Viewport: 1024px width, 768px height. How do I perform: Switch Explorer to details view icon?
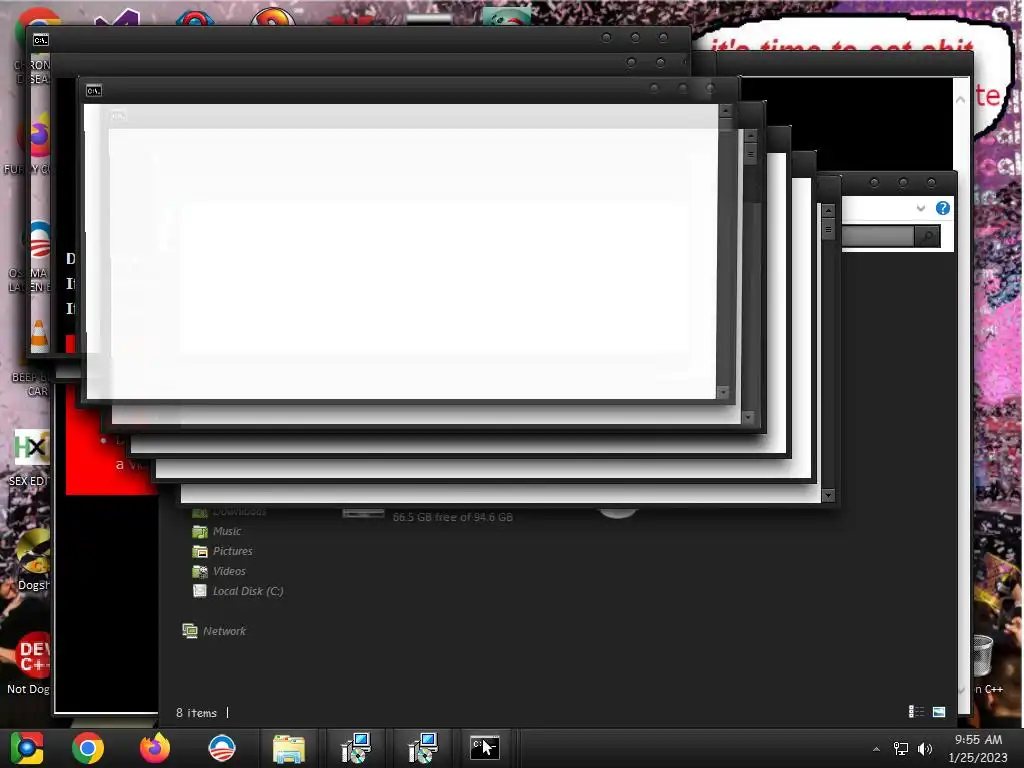[x=916, y=712]
